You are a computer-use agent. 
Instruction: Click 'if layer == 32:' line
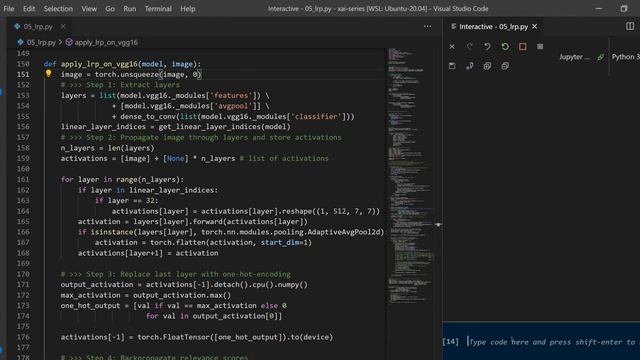click(126, 201)
